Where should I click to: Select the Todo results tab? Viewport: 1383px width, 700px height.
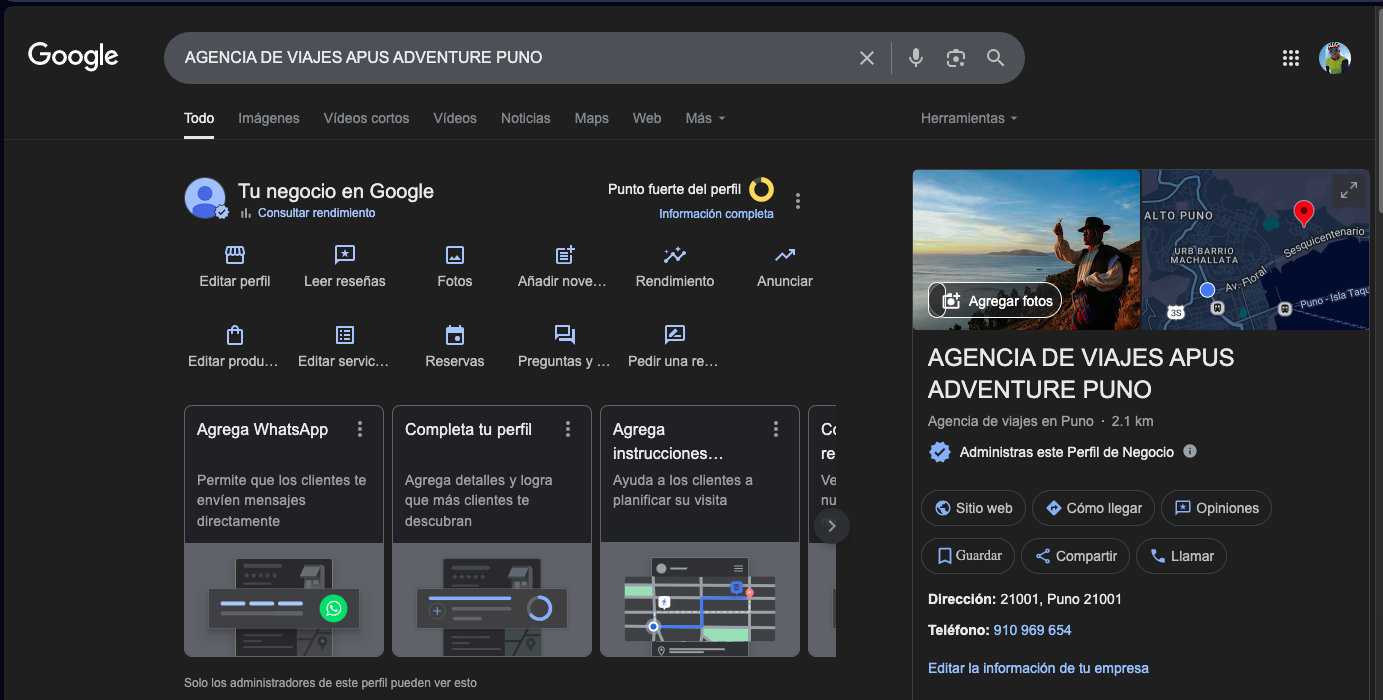pyautogui.click(x=199, y=118)
